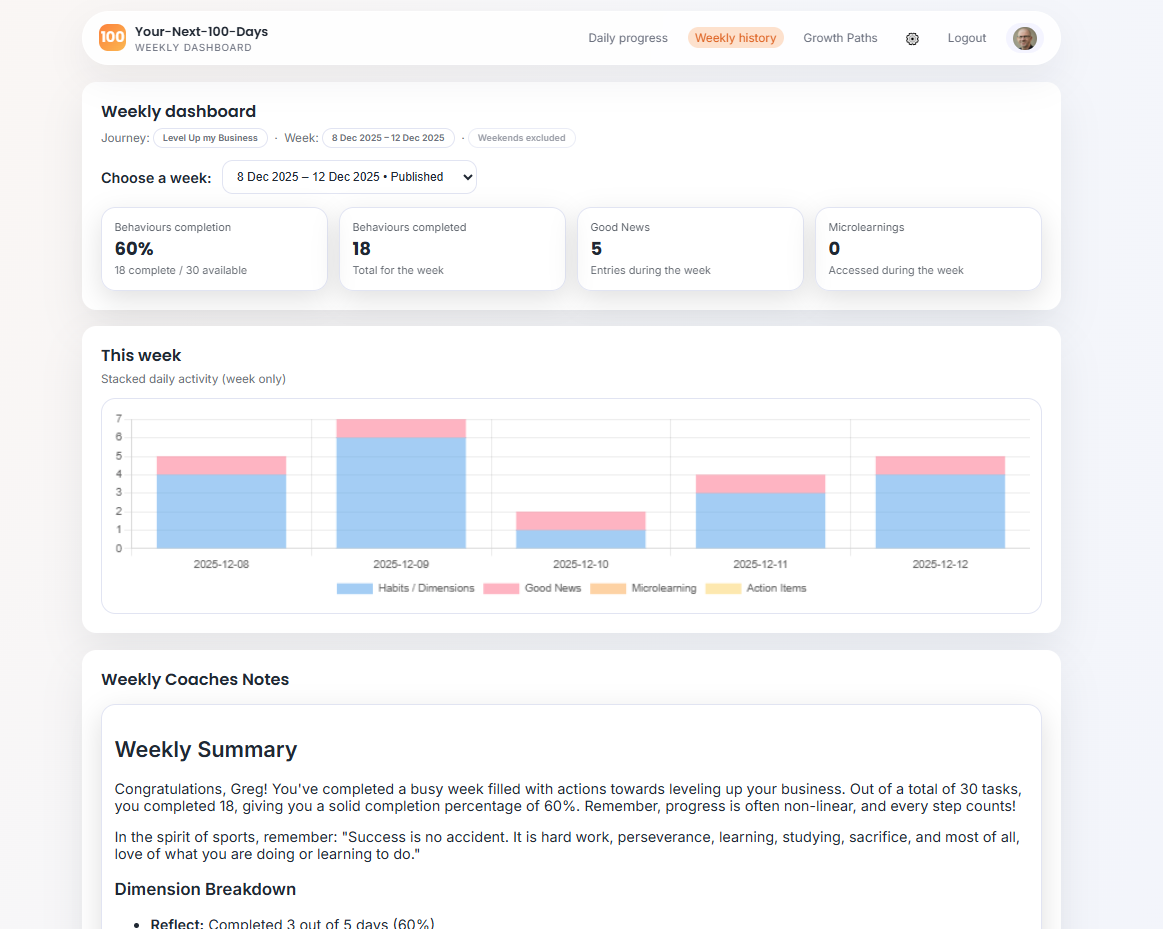This screenshot has height=929, width=1163.
Task: Expand the week selector showing Published status
Action: pyautogui.click(x=349, y=176)
